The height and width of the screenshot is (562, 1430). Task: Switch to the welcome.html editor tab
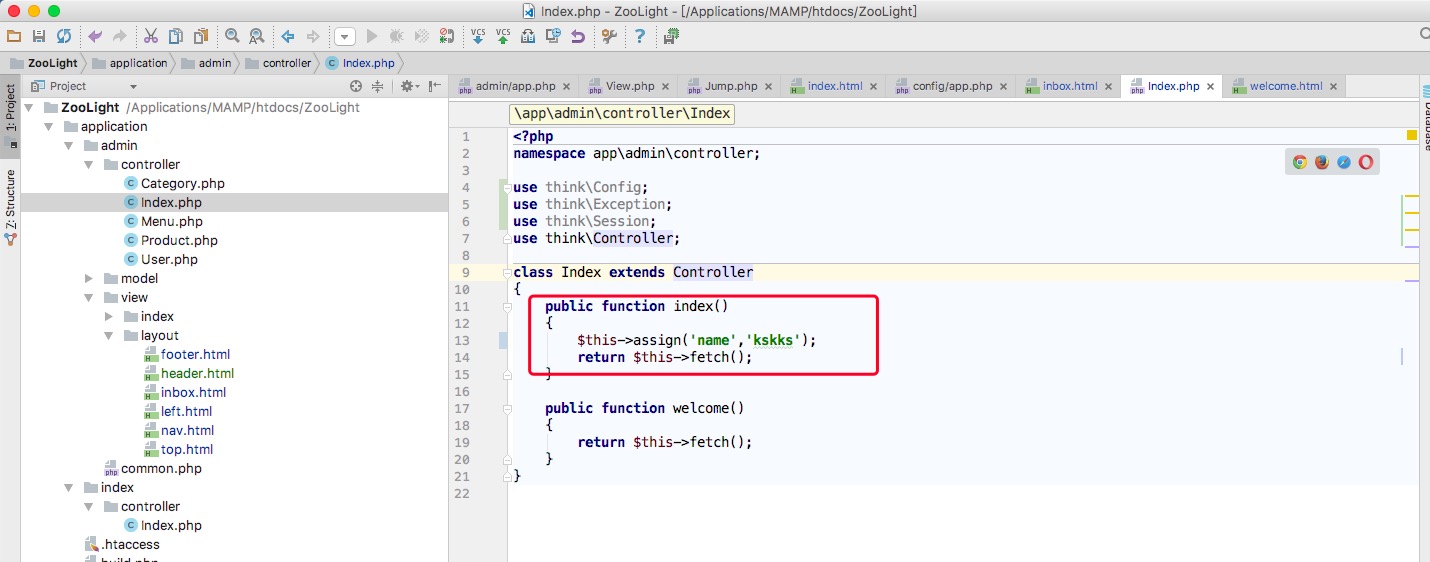pyautogui.click(x=1285, y=86)
